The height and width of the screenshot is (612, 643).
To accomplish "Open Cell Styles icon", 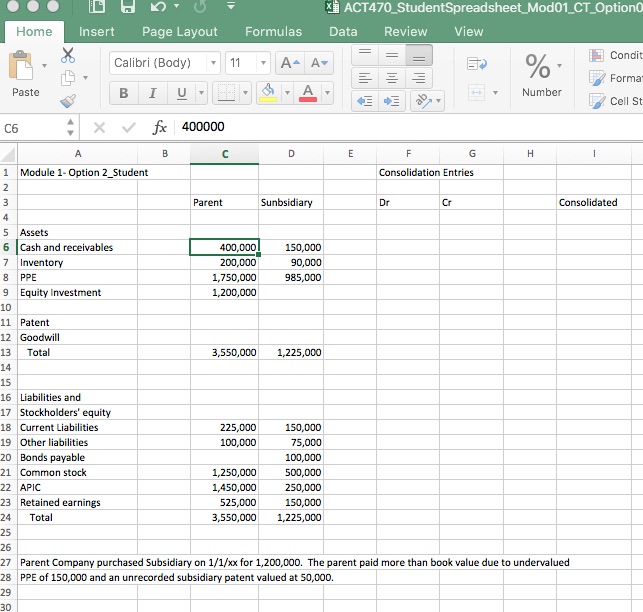I will 596,101.
